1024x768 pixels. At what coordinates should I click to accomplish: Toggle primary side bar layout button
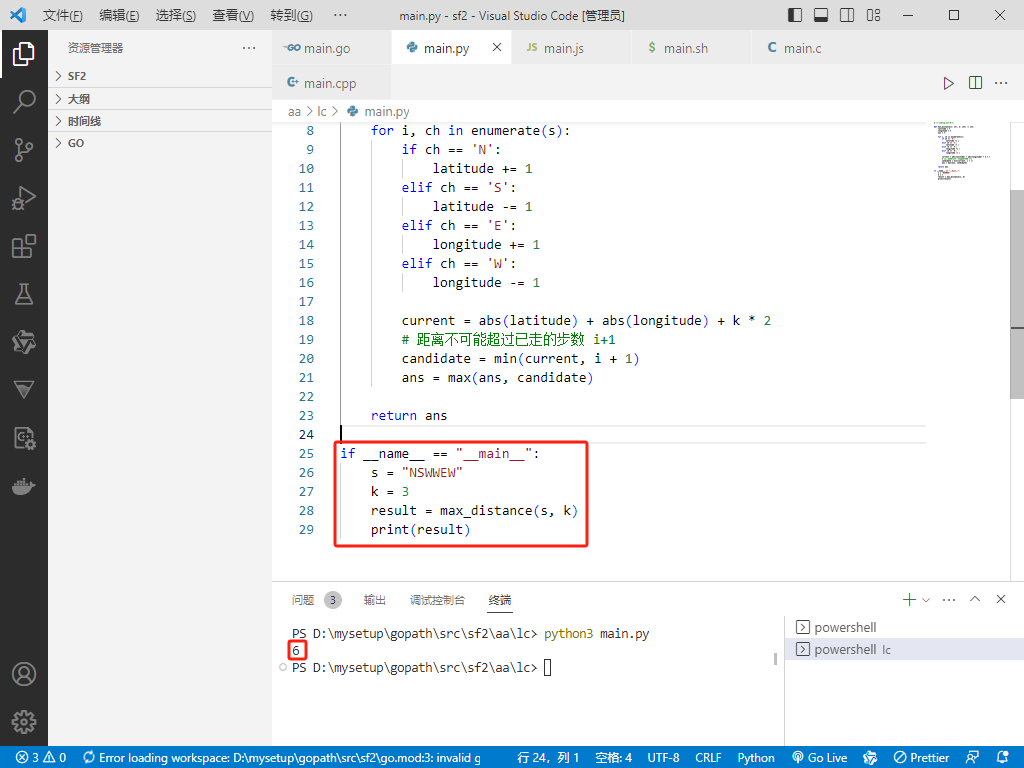click(x=795, y=15)
